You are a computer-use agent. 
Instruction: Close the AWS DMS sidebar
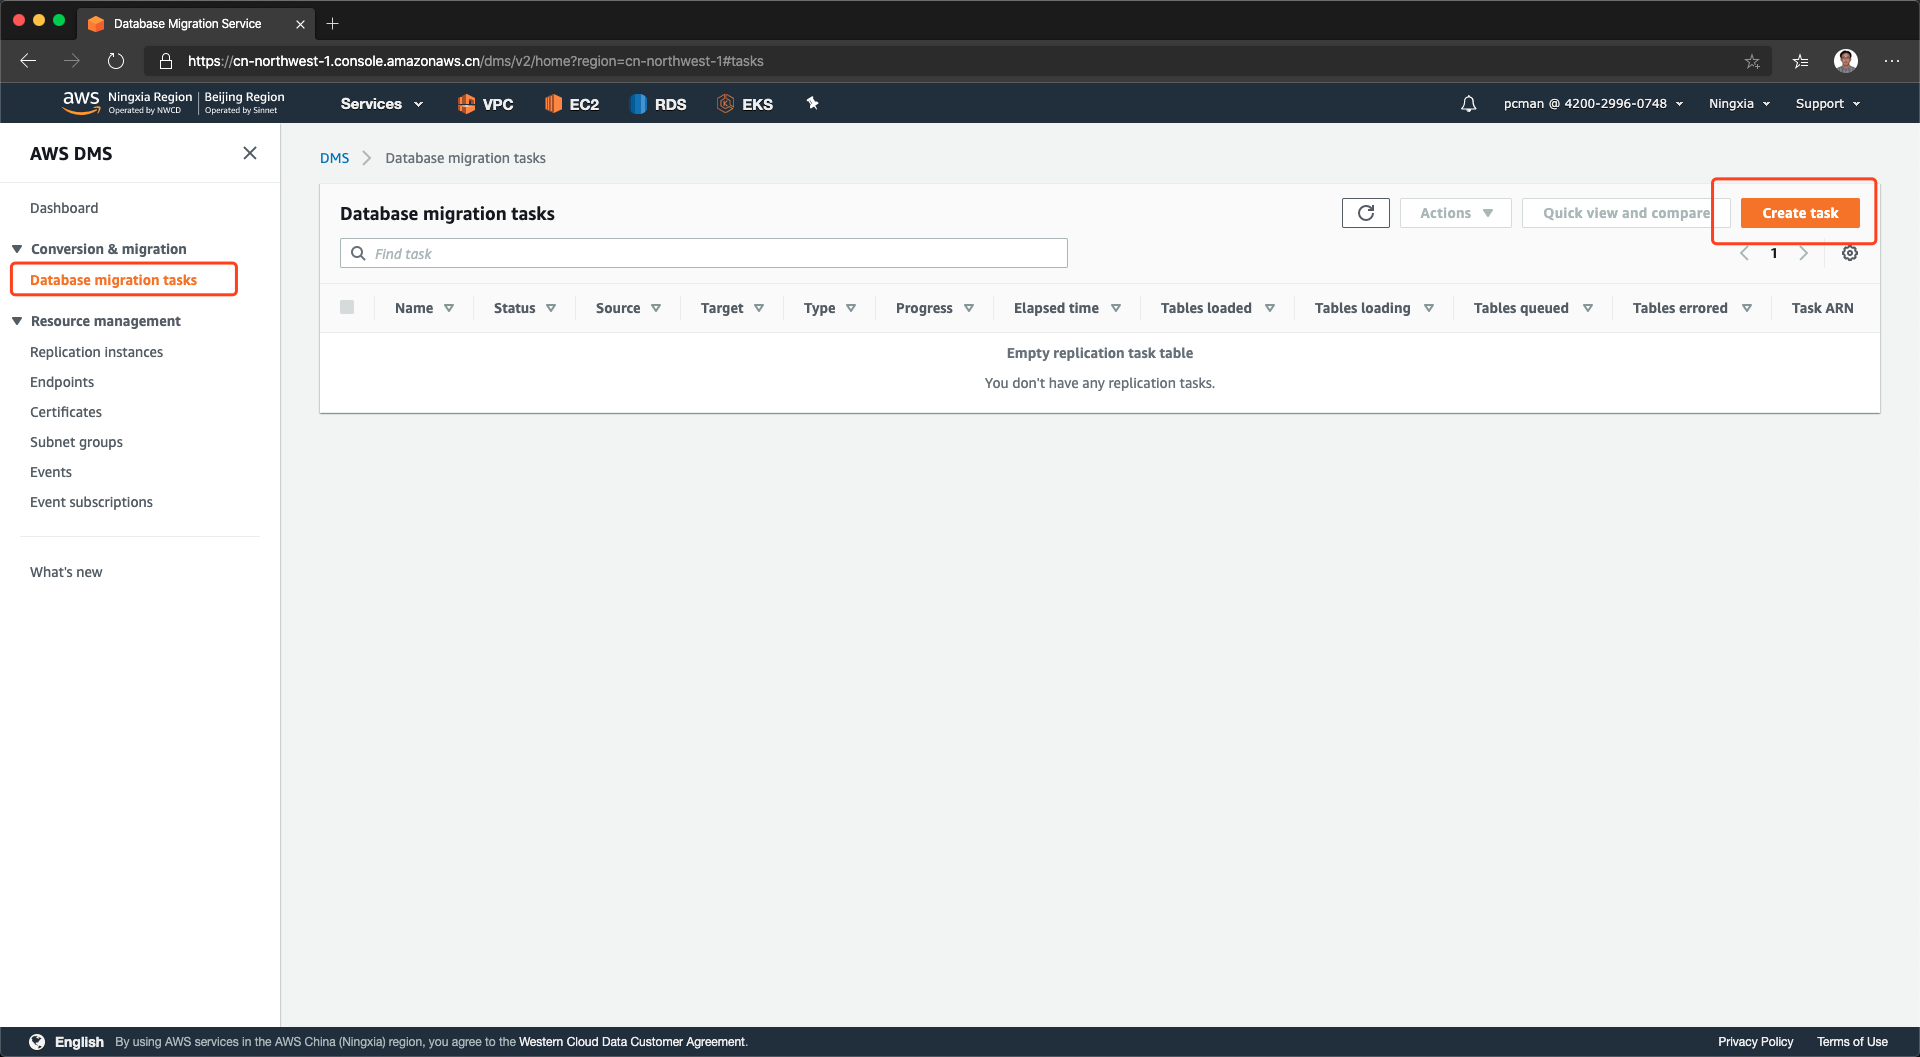point(250,153)
